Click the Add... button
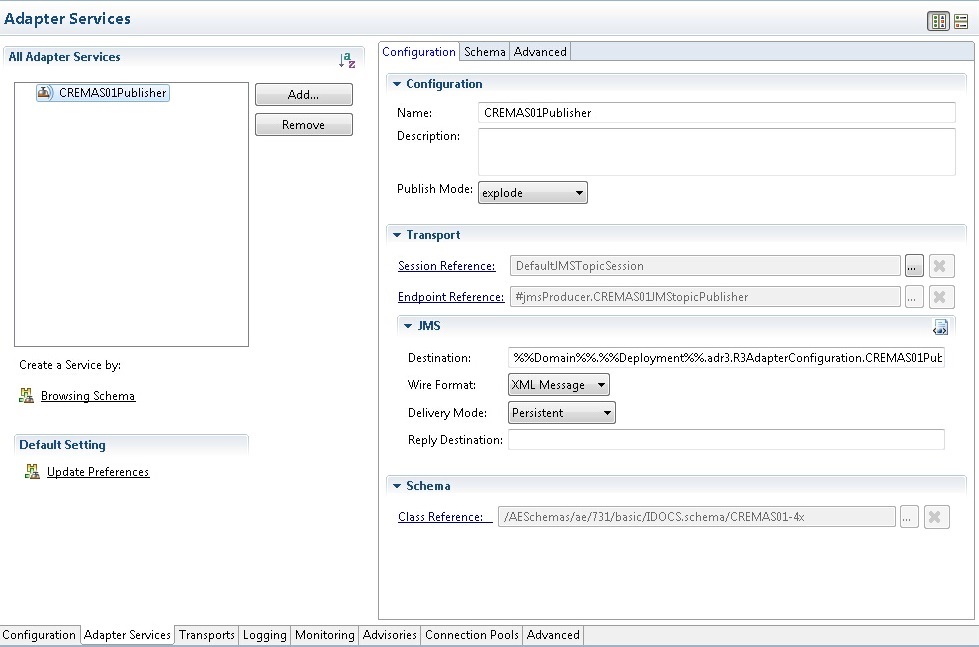 [303, 95]
